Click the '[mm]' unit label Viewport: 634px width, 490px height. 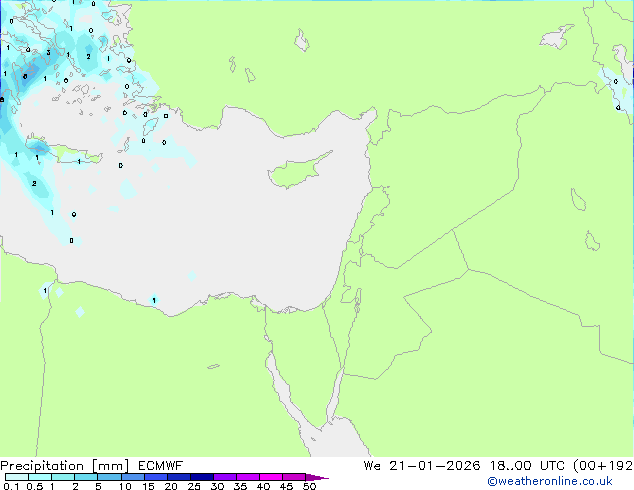[x=110, y=466]
